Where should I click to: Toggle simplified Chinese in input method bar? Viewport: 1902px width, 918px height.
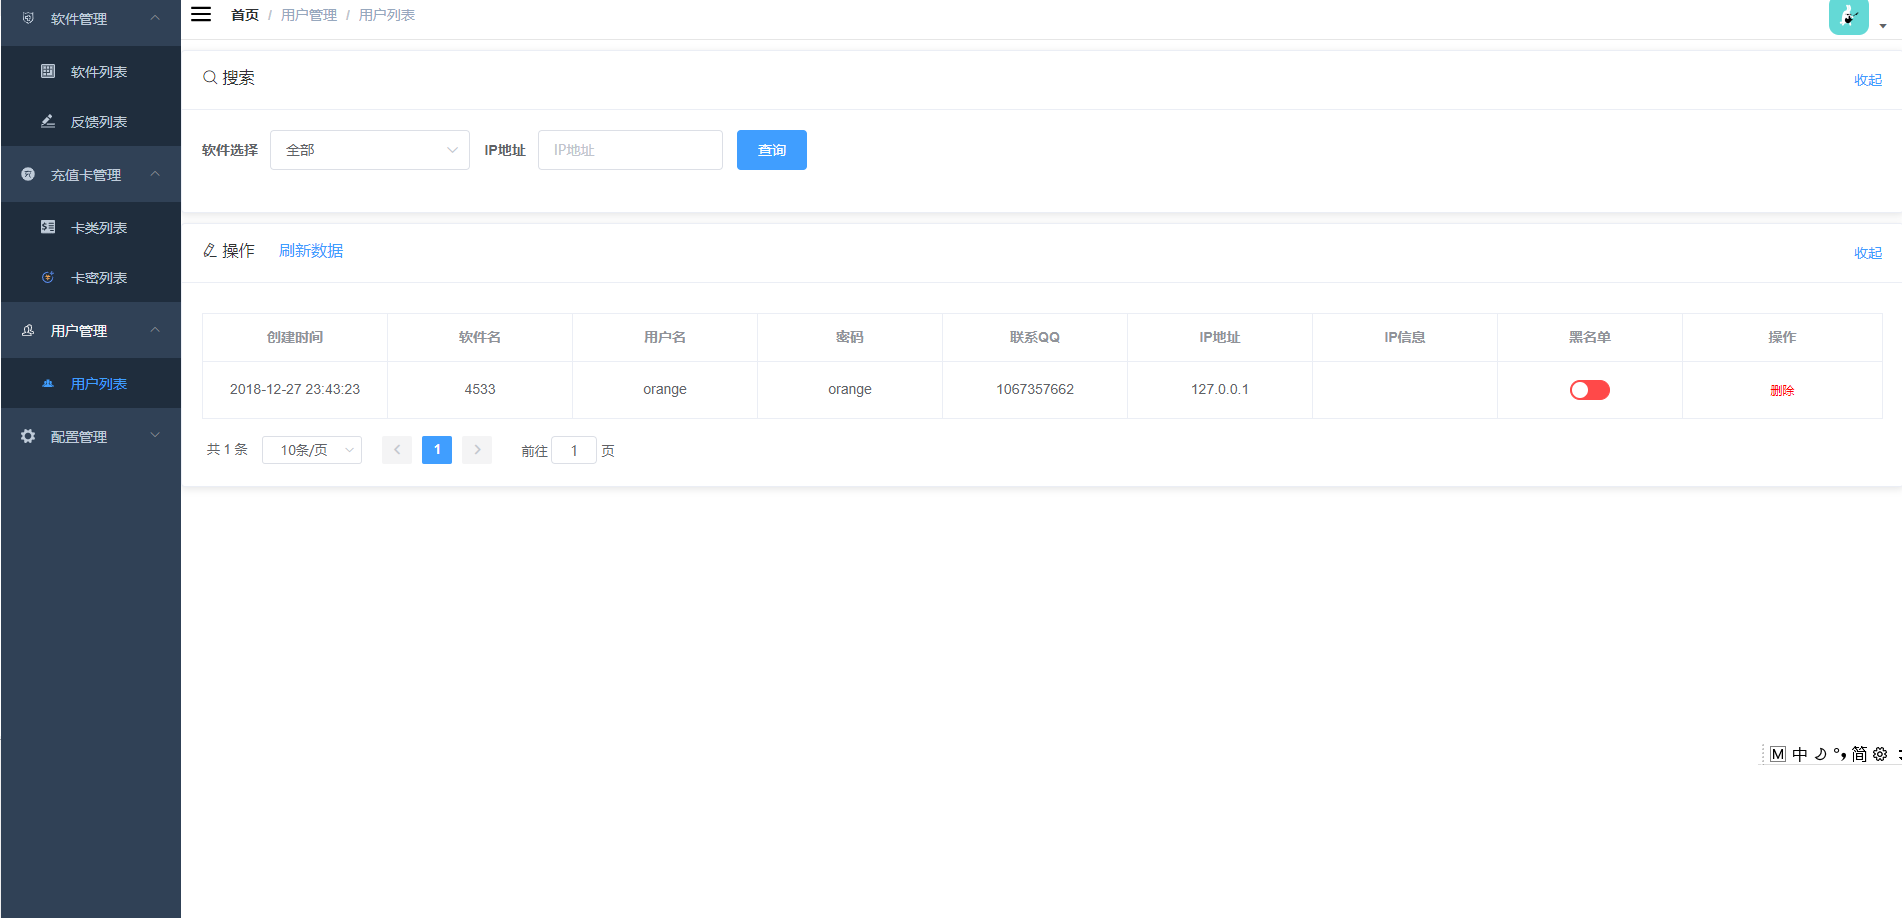point(1860,753)
